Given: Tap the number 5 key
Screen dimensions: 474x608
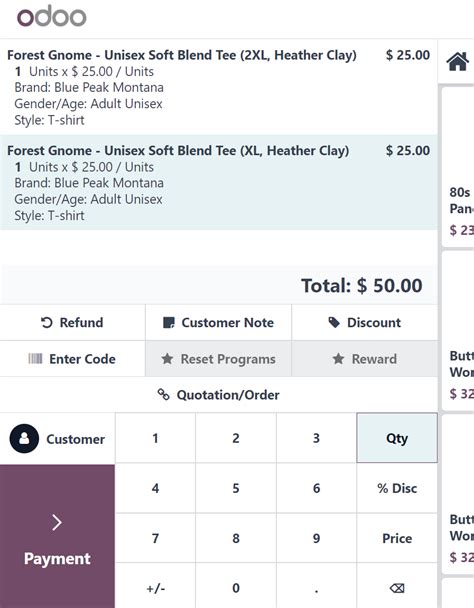Looking at the screenshot, I should [x=236, y=488].
